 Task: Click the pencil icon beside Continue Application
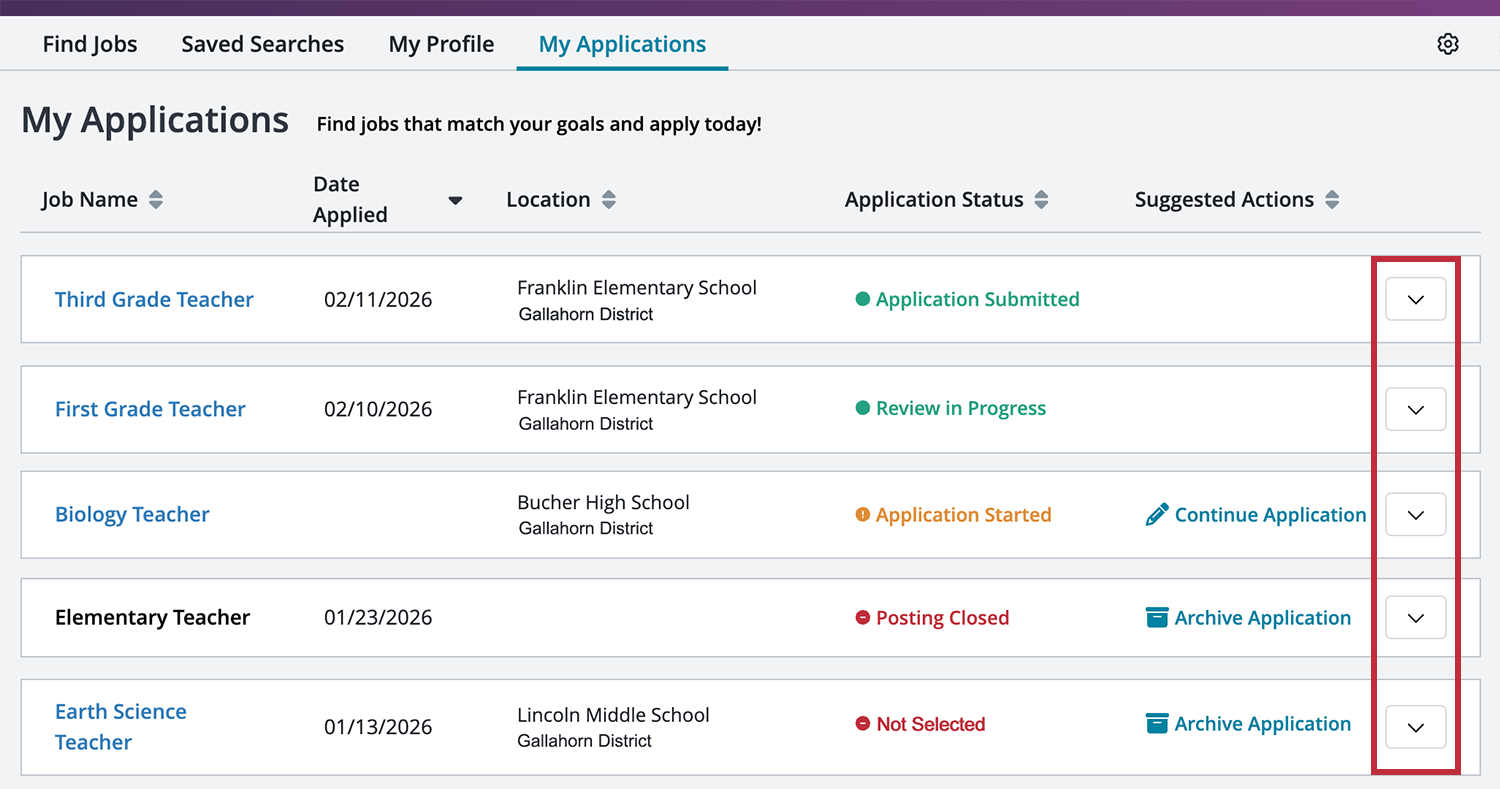(x=1157, y=514)
